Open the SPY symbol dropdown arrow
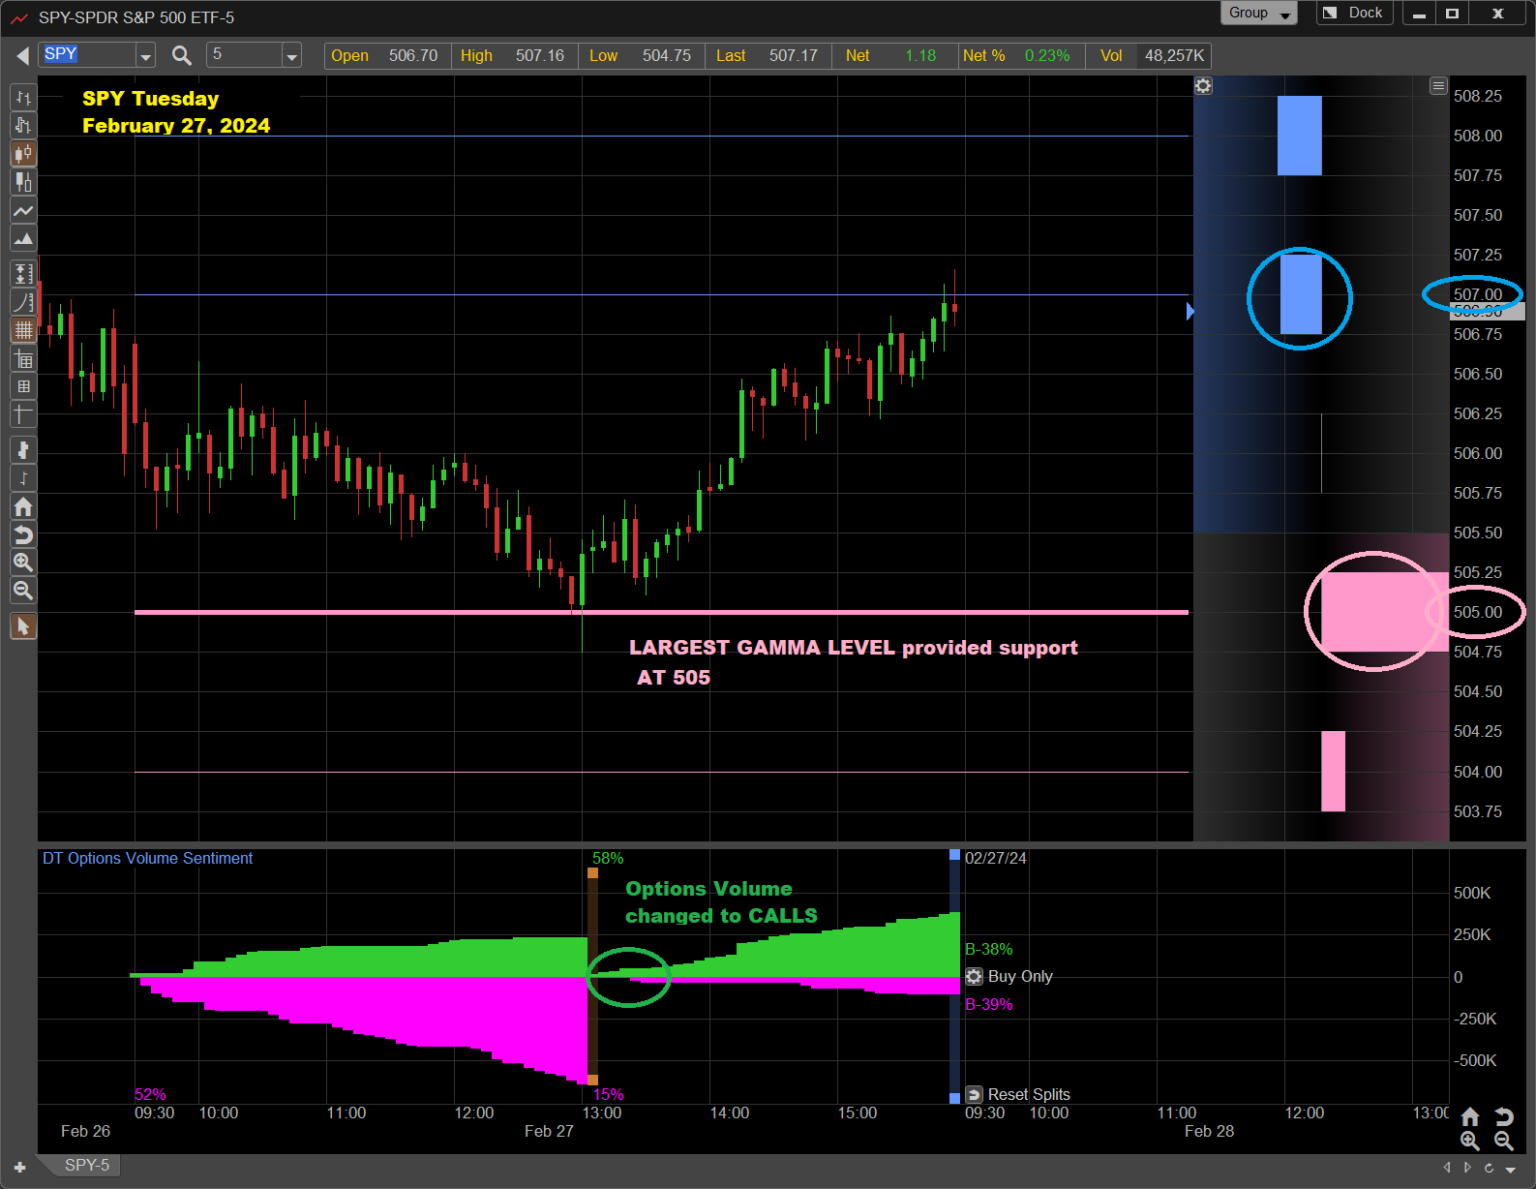The width and height of the screenshot is (1536, 1189). (146, 56)
